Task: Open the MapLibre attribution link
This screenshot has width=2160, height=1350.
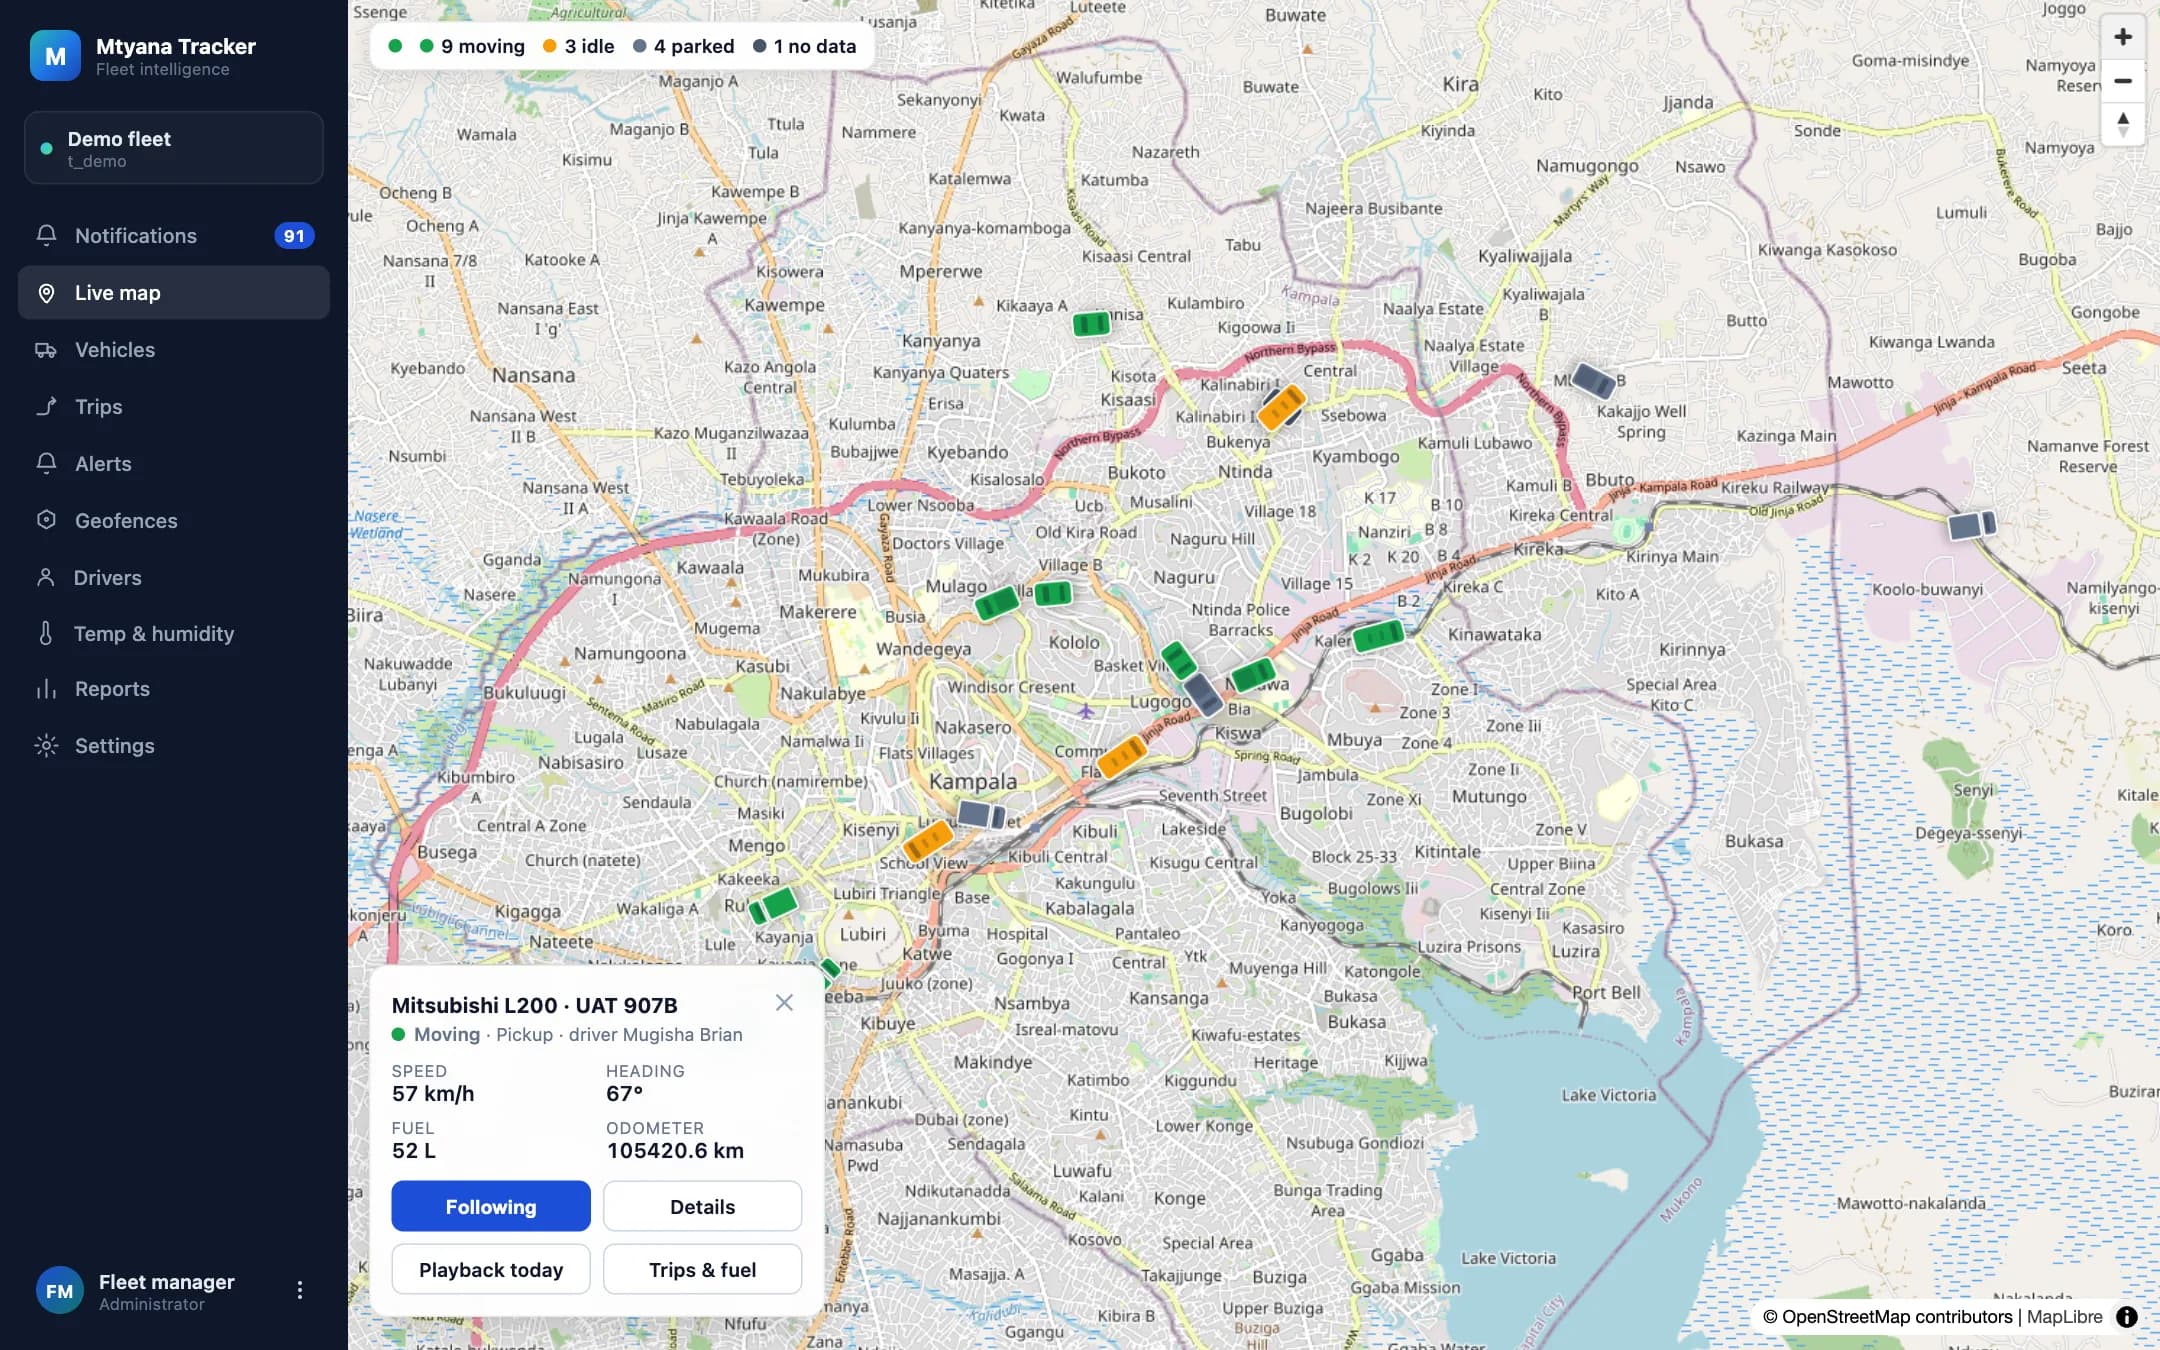Action: click(x=2064, y=1317)
